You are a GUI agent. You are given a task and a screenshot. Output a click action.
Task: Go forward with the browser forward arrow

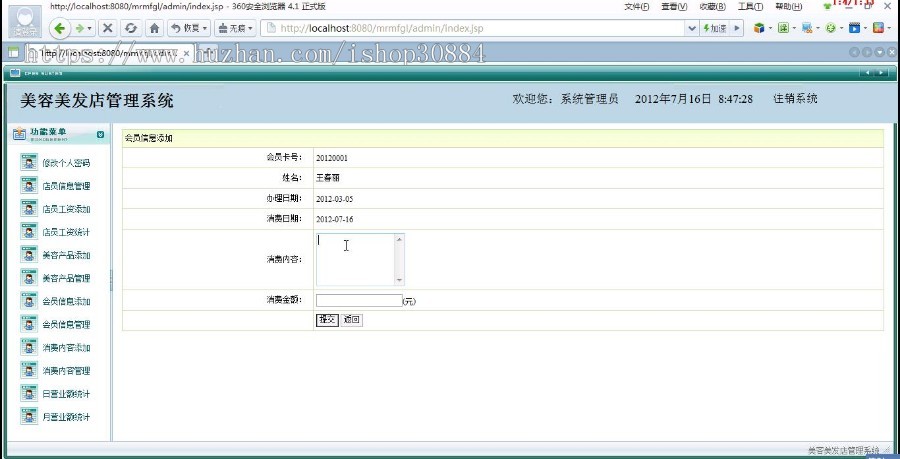coord(79,28)
